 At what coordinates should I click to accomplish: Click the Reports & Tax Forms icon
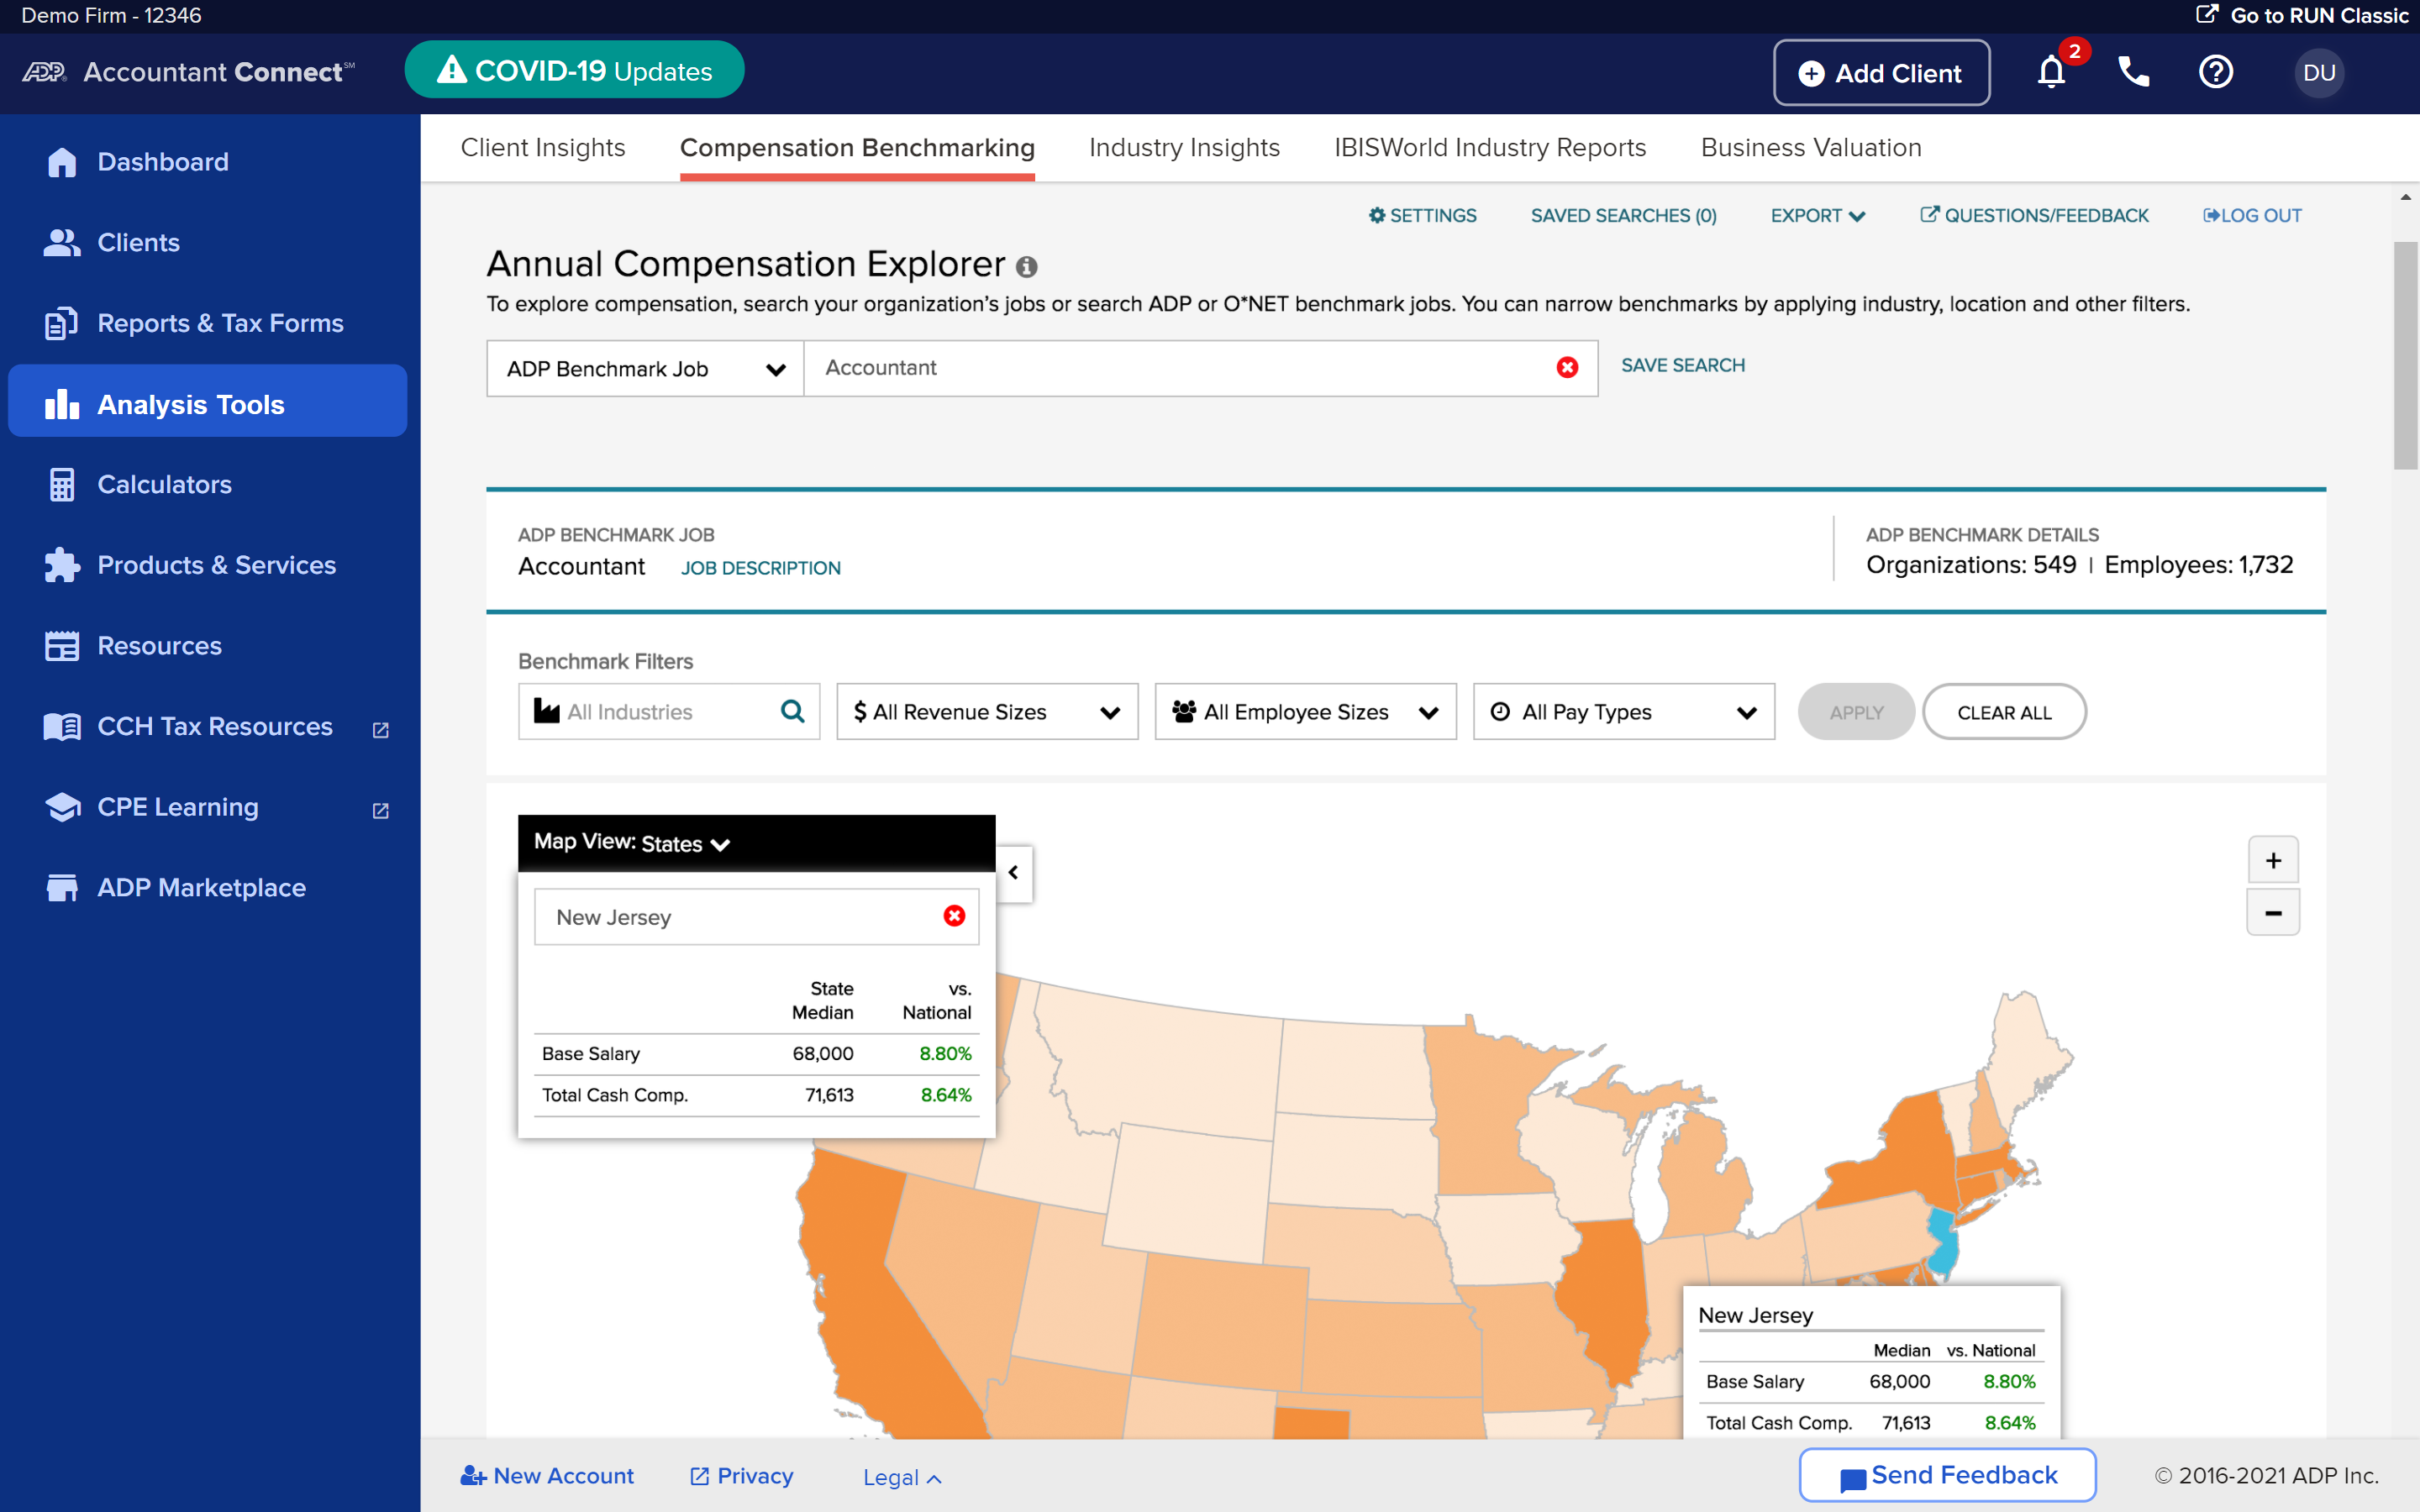(62, 323)
